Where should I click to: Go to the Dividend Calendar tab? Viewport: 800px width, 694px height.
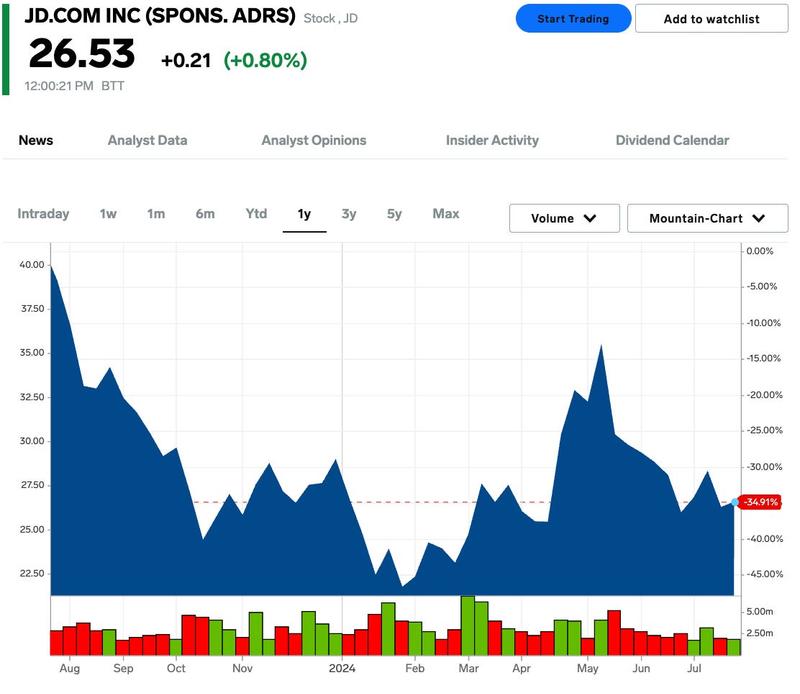[x=672, y=140]
